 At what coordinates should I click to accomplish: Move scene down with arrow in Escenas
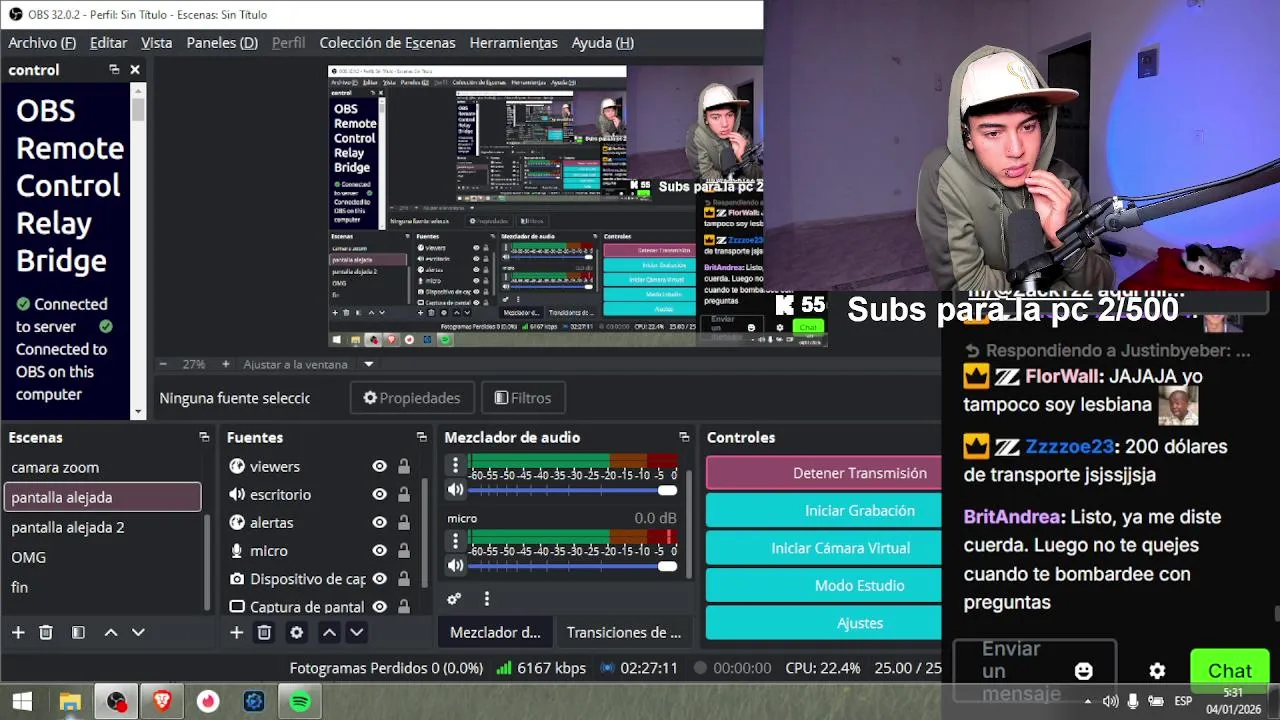138,632
